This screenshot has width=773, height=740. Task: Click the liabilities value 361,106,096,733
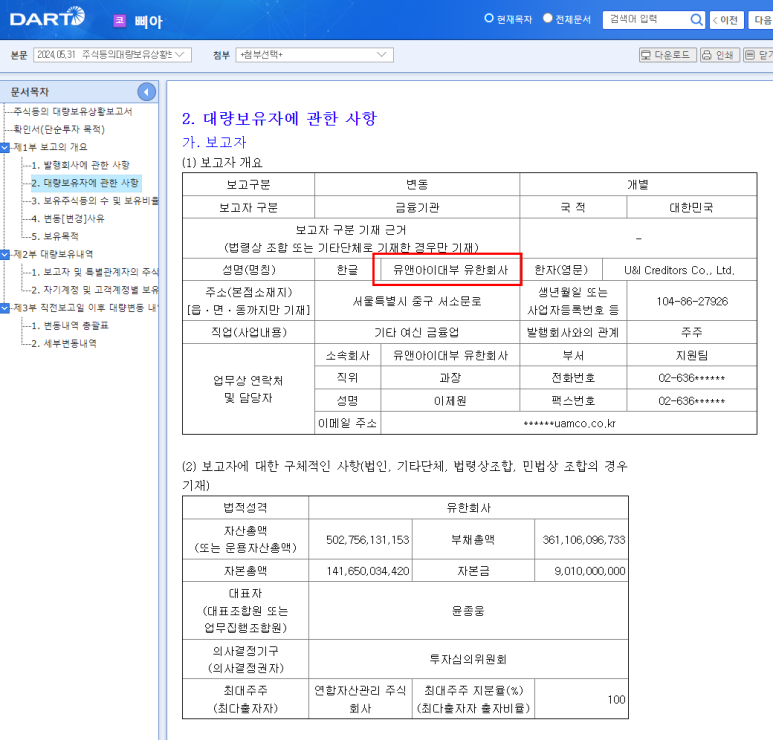tap(583, 540)
